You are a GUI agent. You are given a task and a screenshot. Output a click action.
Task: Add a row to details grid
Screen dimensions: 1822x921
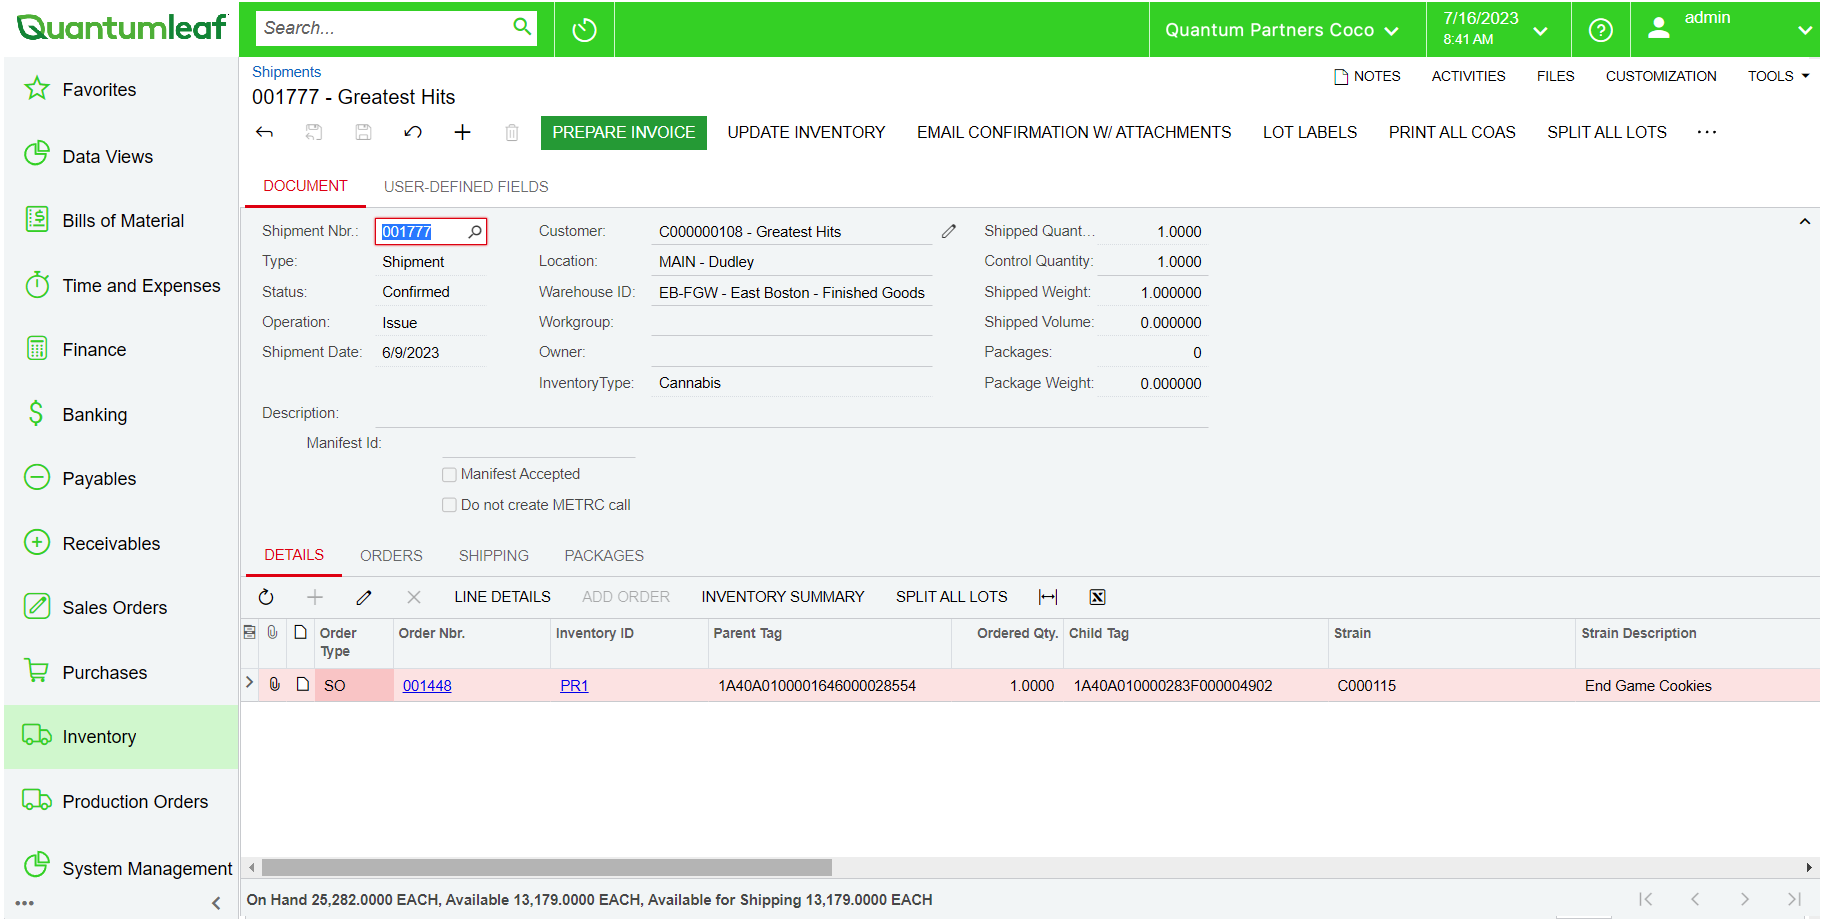pos(315,597)
